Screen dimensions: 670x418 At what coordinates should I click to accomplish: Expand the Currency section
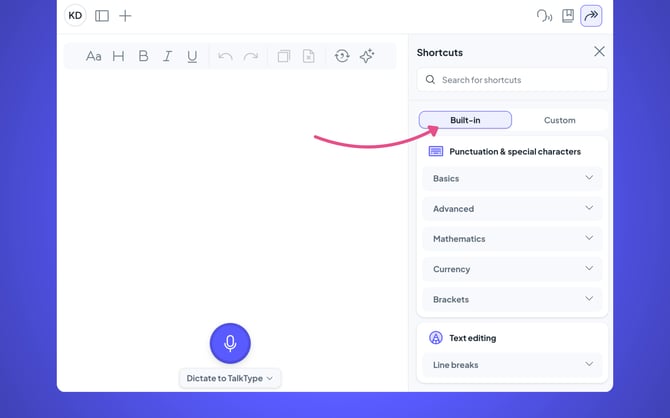tap(512, 269)
